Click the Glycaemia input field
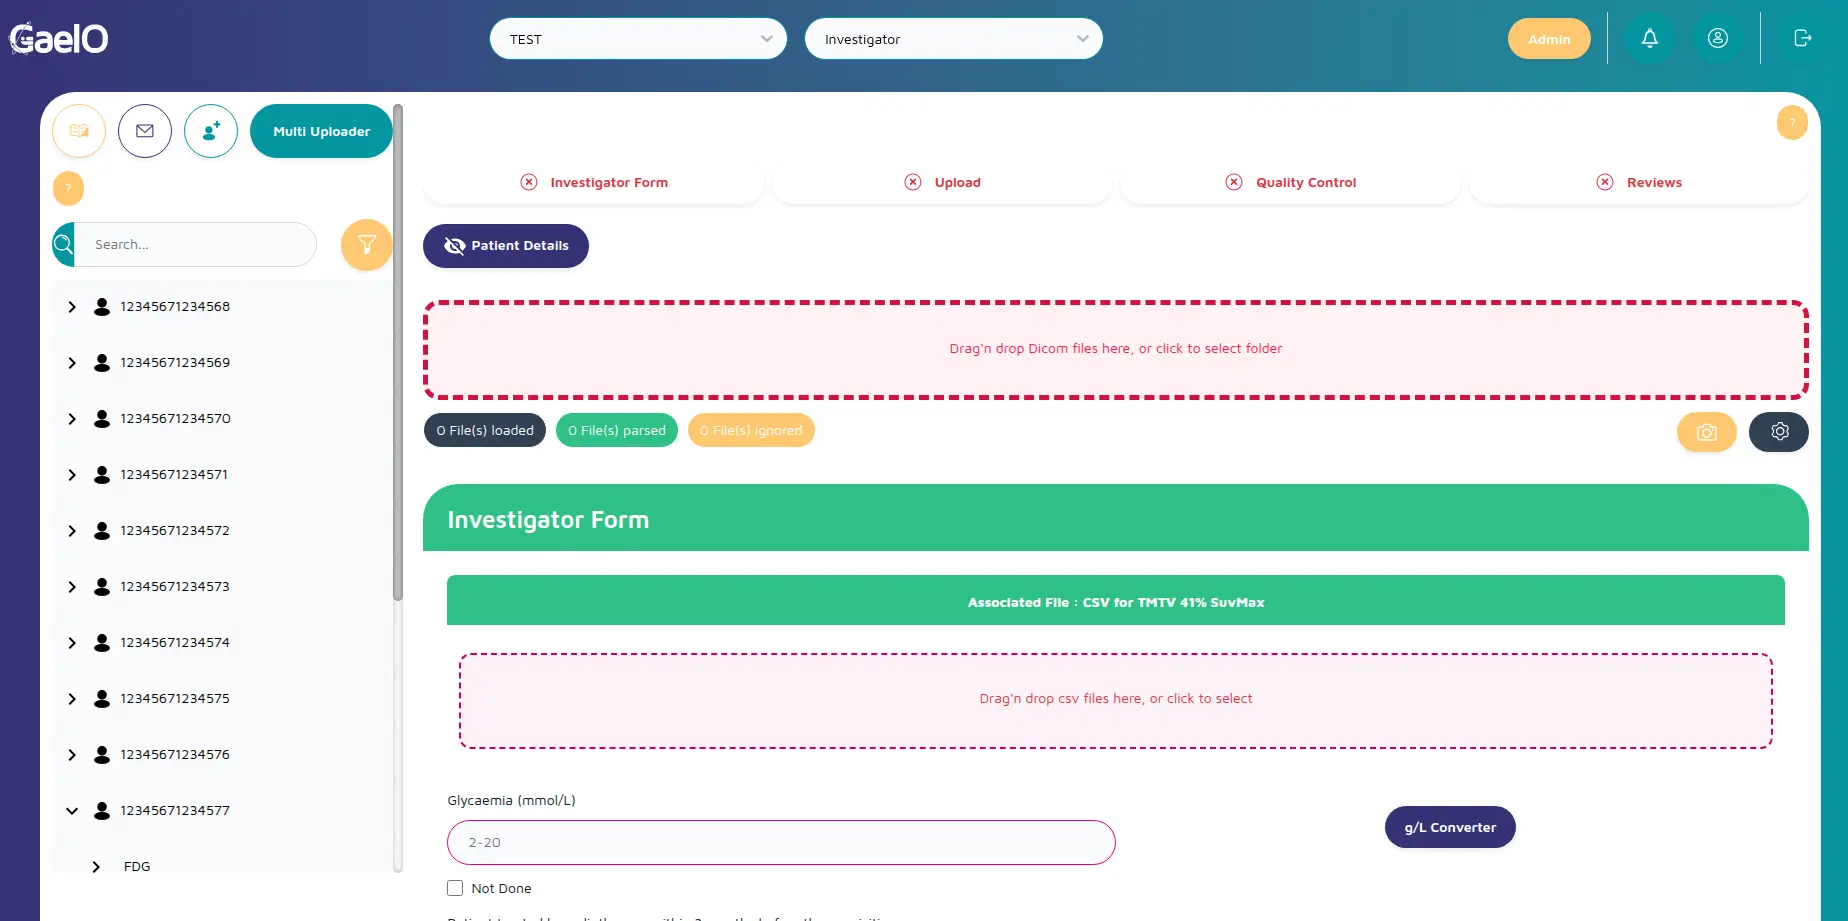1848x921 pixels. (781, 842)
